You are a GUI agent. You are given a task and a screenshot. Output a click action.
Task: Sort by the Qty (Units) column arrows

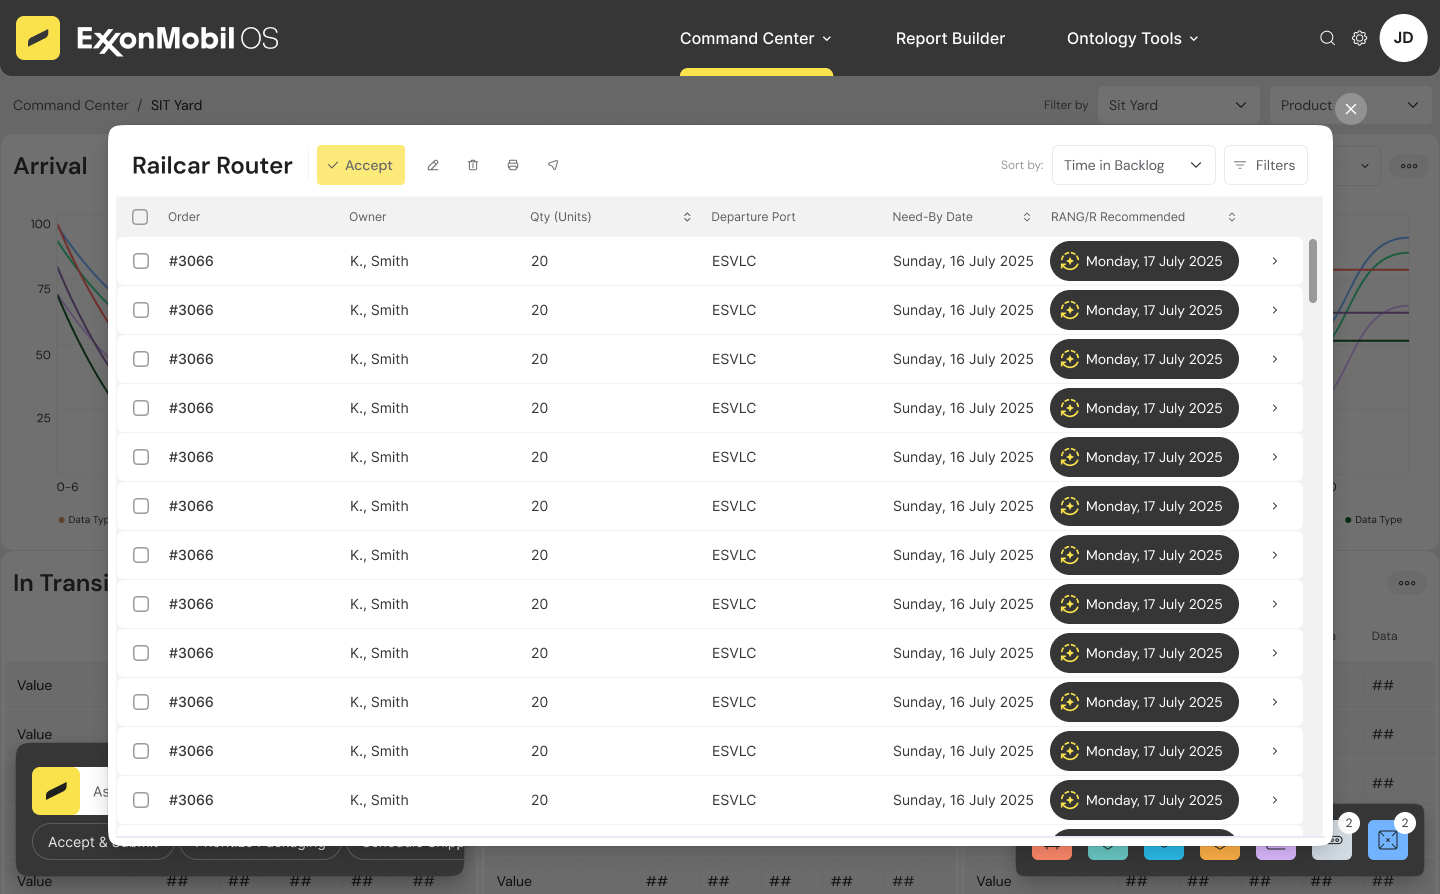(687, 217)
